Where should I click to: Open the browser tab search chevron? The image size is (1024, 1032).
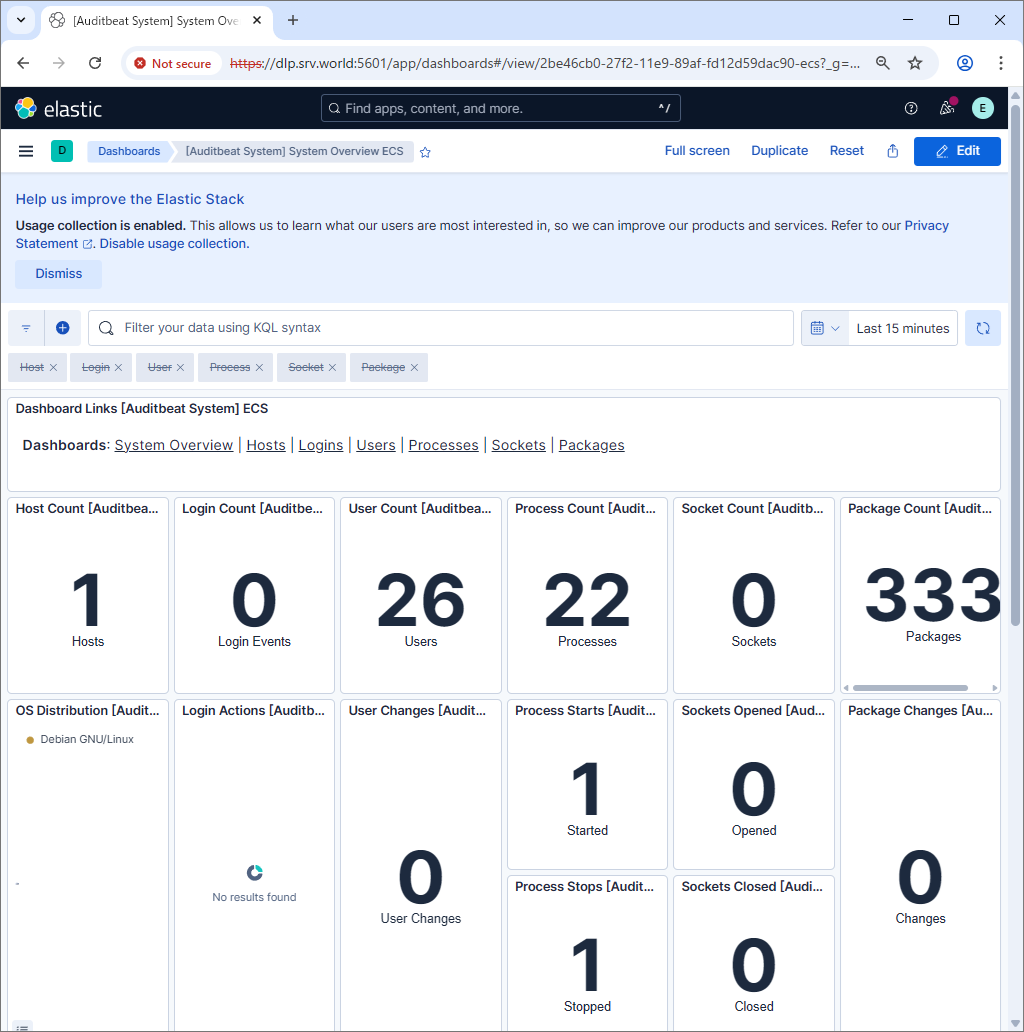[20, 20]
